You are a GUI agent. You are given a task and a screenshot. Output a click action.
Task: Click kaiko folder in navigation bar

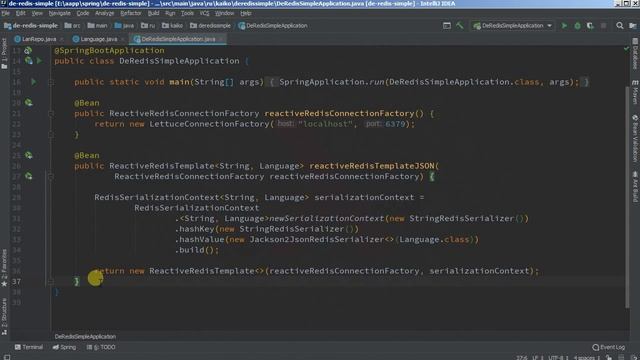(172, 26)
